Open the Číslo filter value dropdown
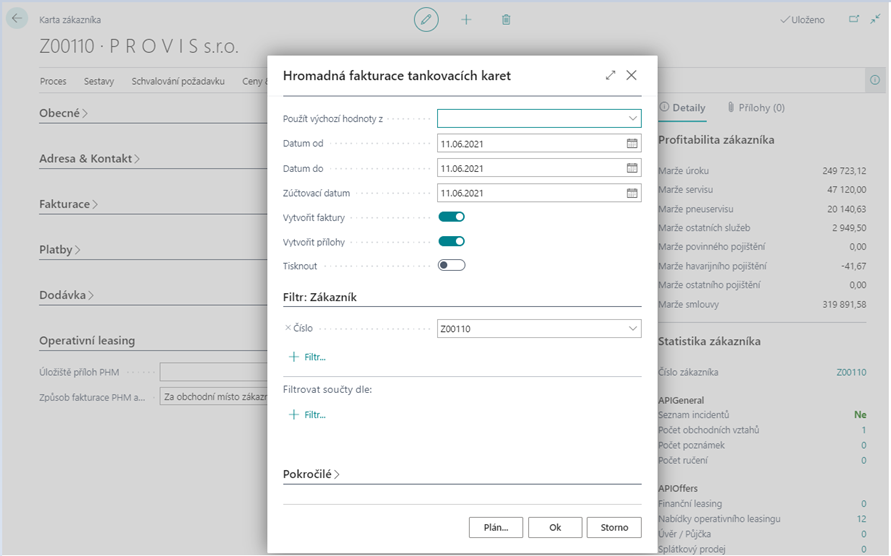Screen dimensions: 891x556 click(x=632, y=328)
